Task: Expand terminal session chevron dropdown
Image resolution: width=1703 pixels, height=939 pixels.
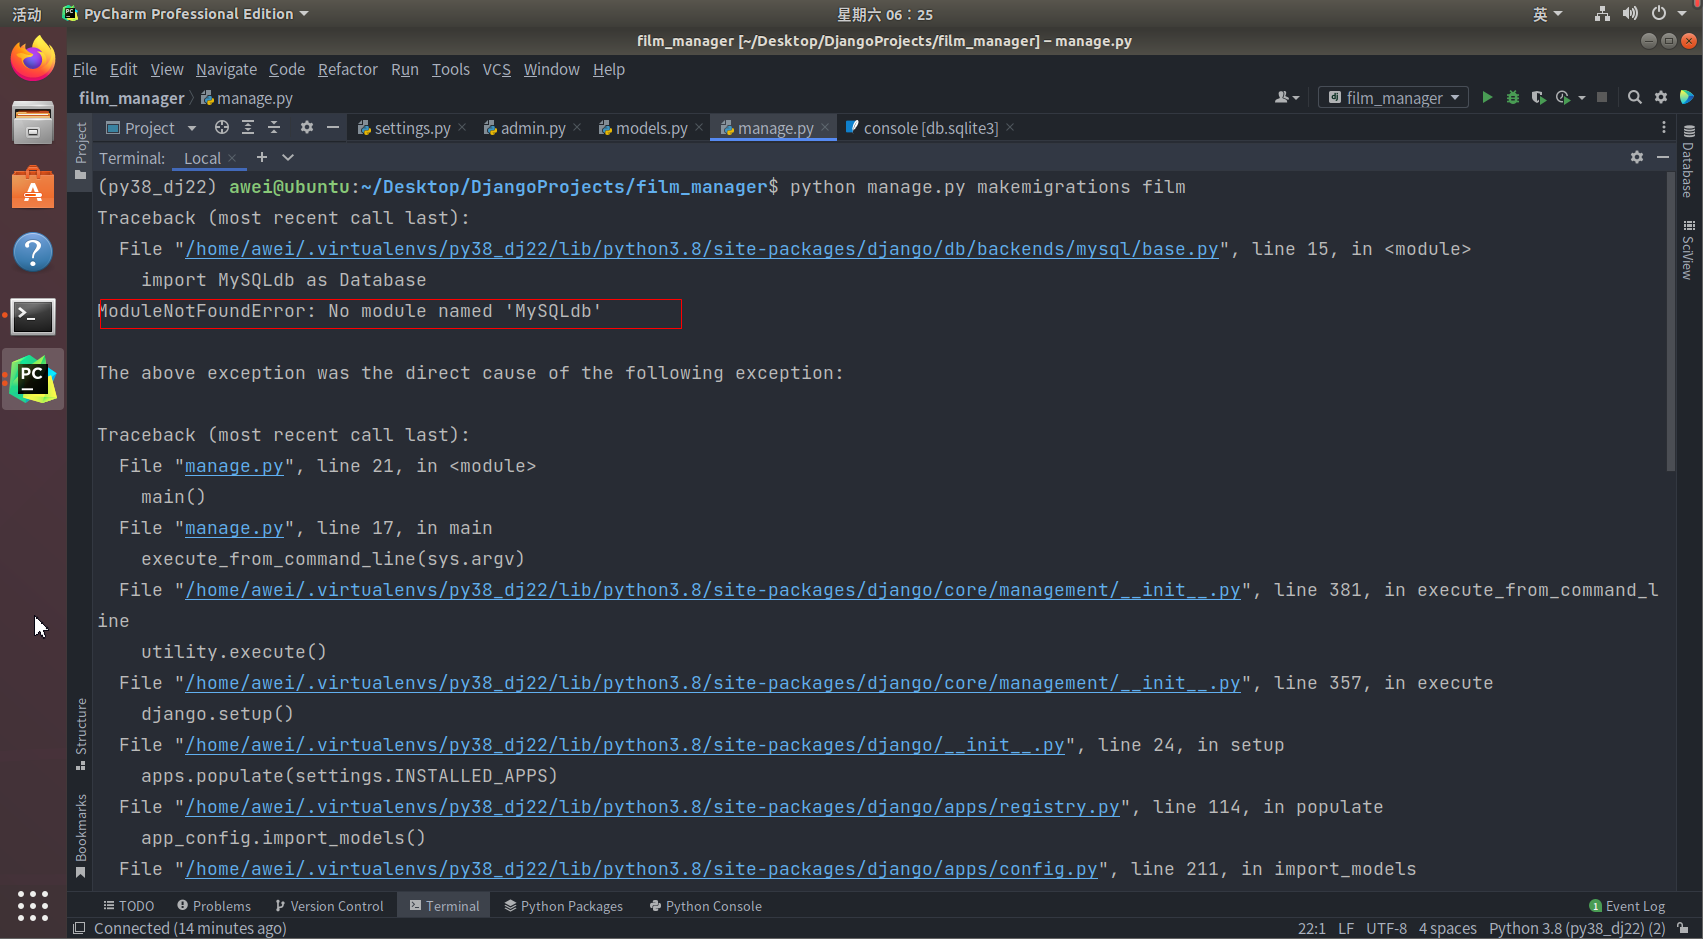Action: (x=288, y=158)
